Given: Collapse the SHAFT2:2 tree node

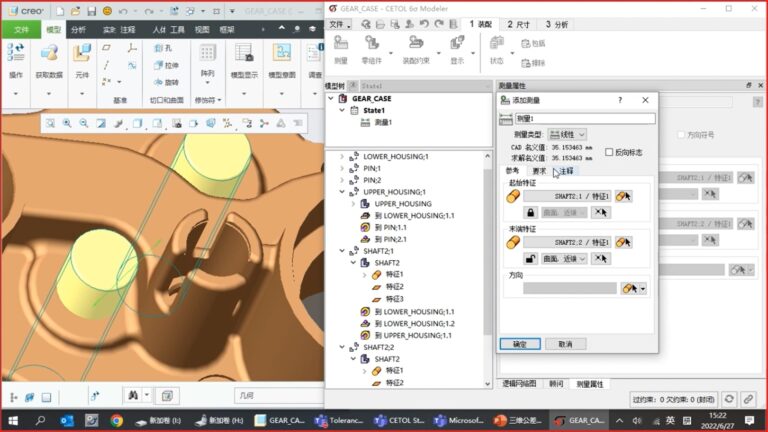Looking at the screenshot, I should point(342,347).
